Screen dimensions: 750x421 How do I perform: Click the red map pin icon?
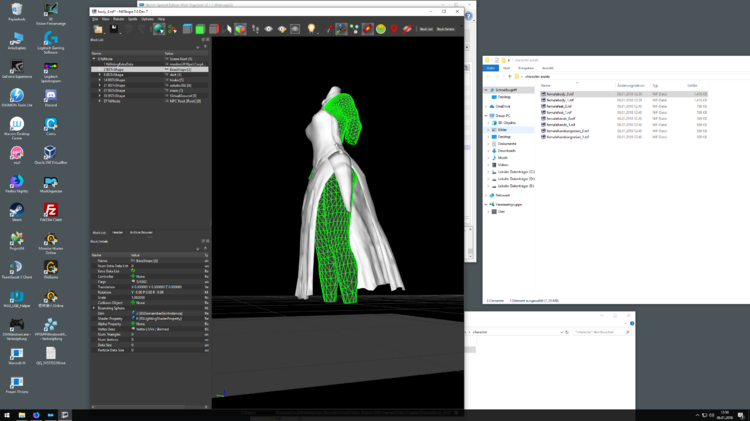394,29
